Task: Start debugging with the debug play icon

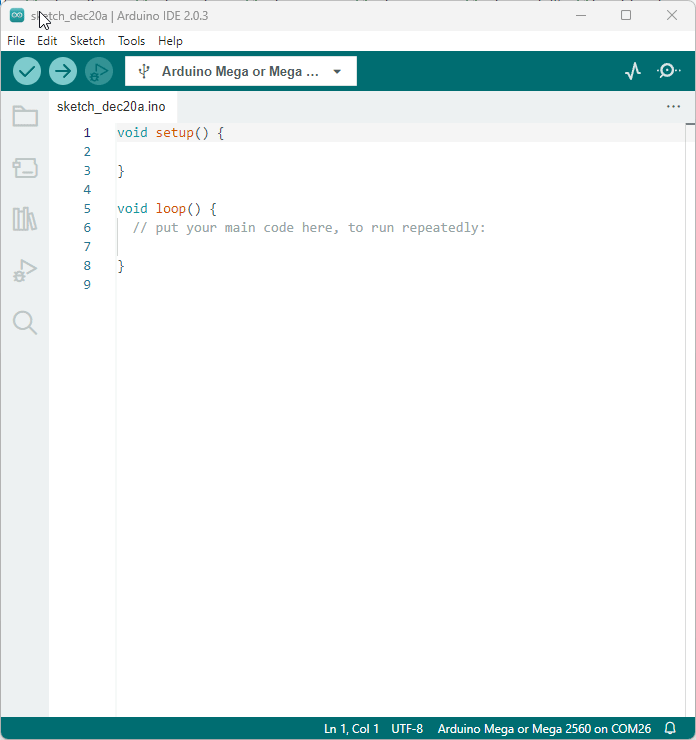Action: tap(98, 71)
